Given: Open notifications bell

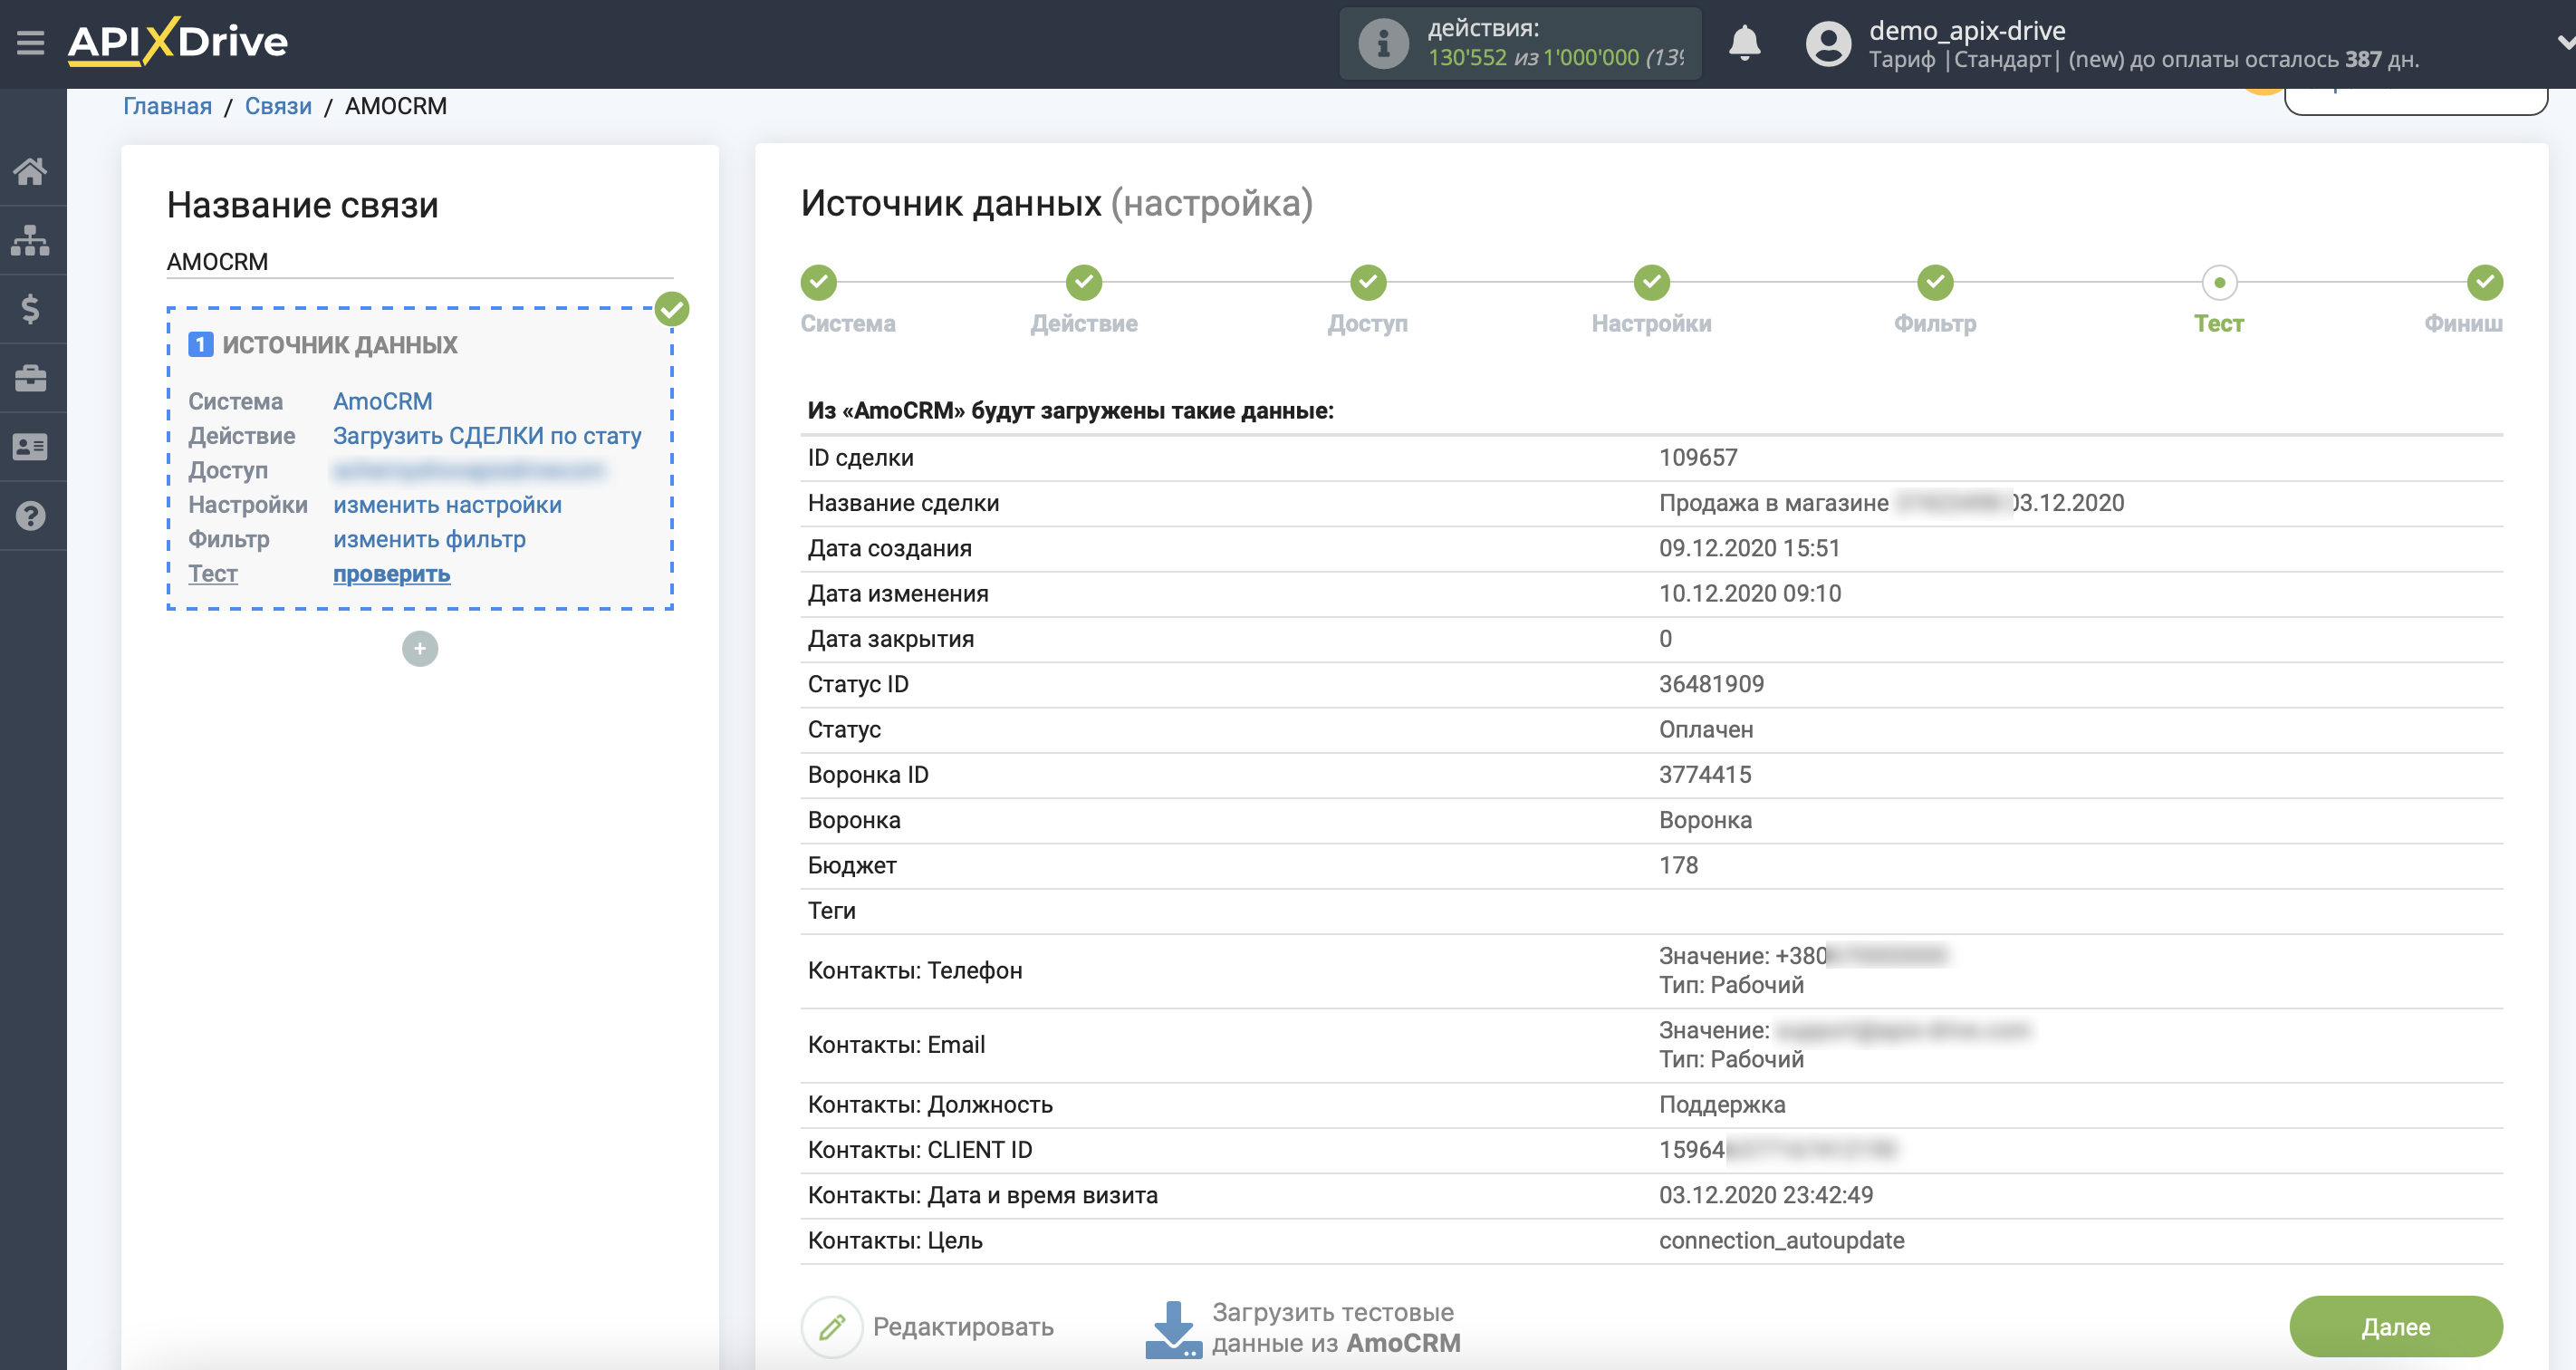Looking at the screenshot, I should 1744,43.
